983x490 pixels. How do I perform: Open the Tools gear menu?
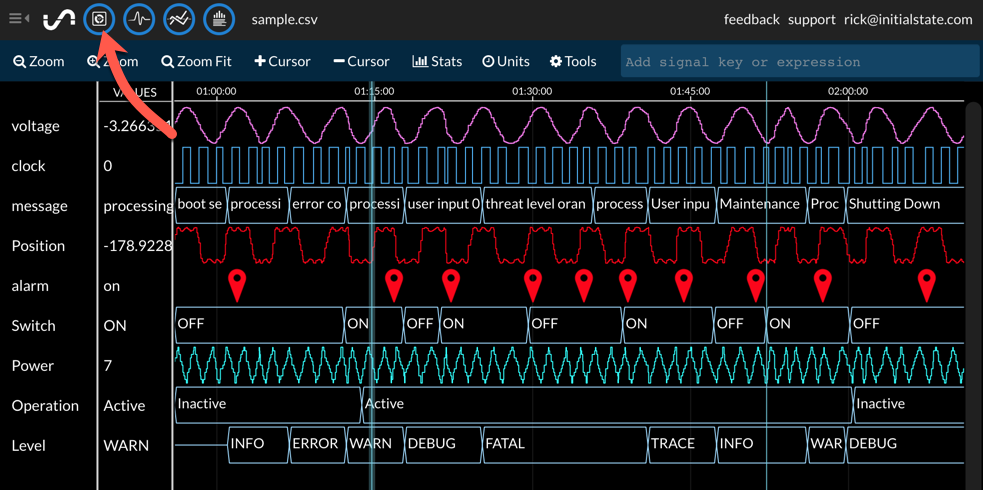(573, 62)
